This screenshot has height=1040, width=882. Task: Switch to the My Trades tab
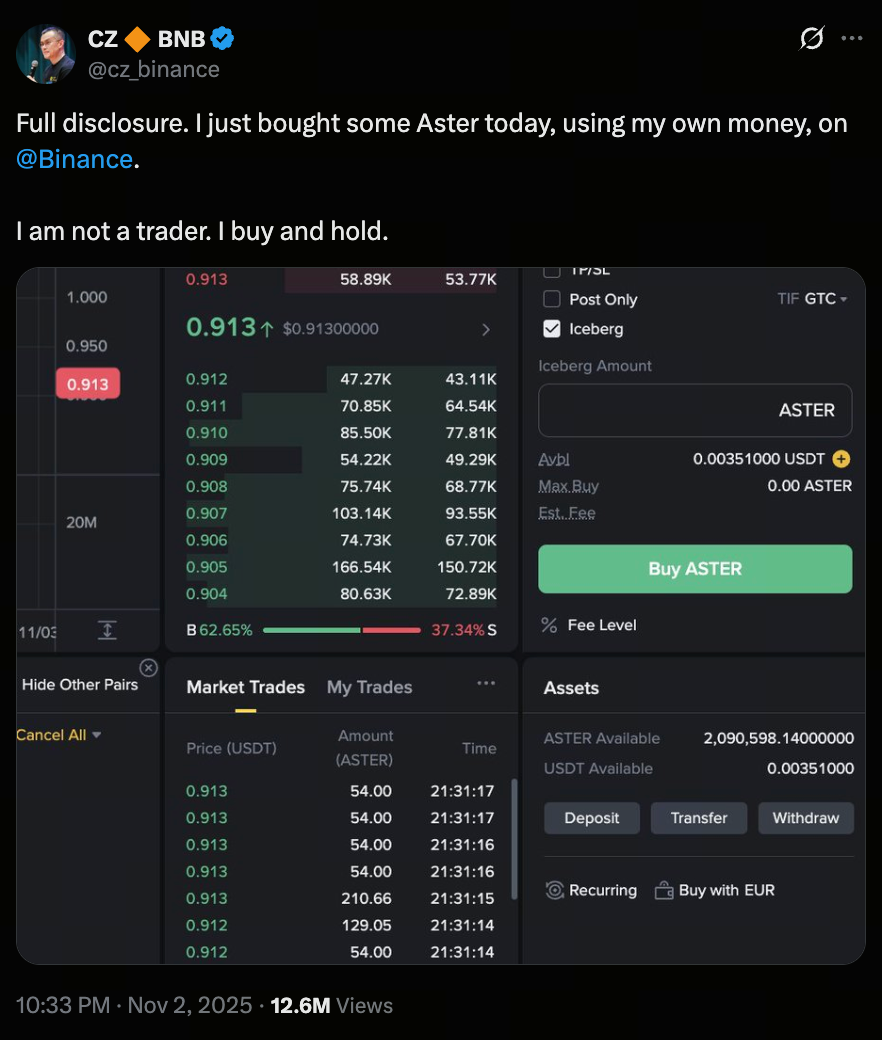pos(369,687)
